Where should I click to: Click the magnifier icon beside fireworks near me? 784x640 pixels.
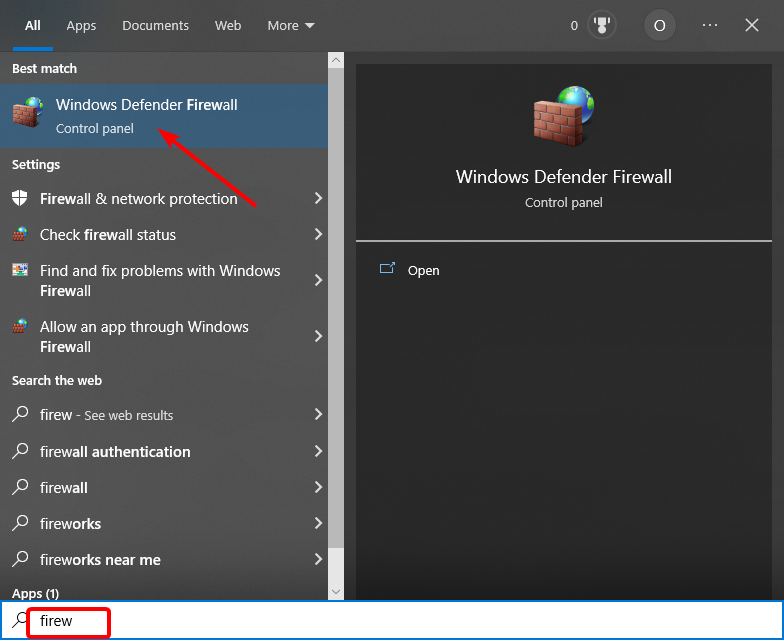(x=20, y=559)
